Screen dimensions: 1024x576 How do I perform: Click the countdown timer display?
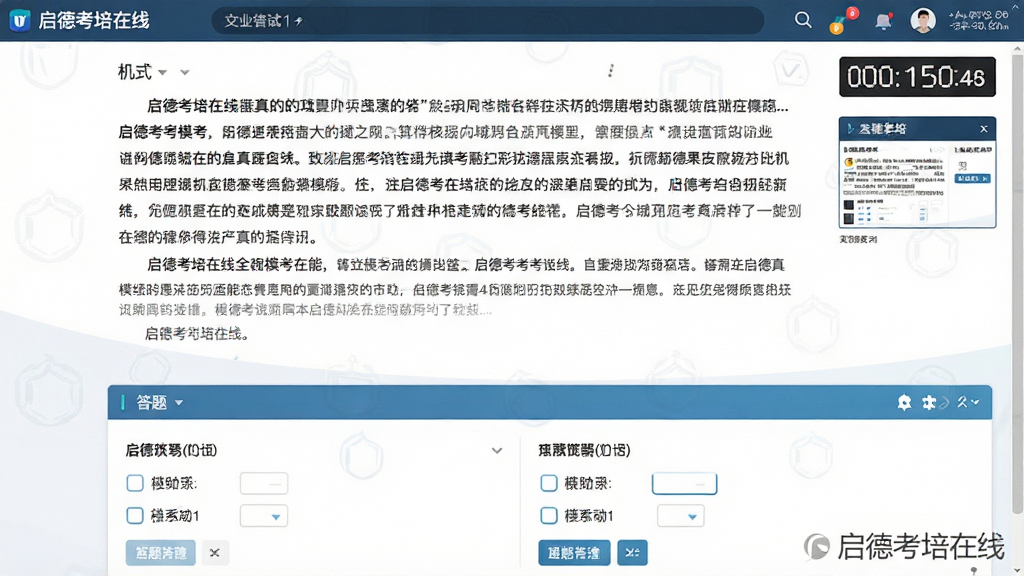point(917,77)
